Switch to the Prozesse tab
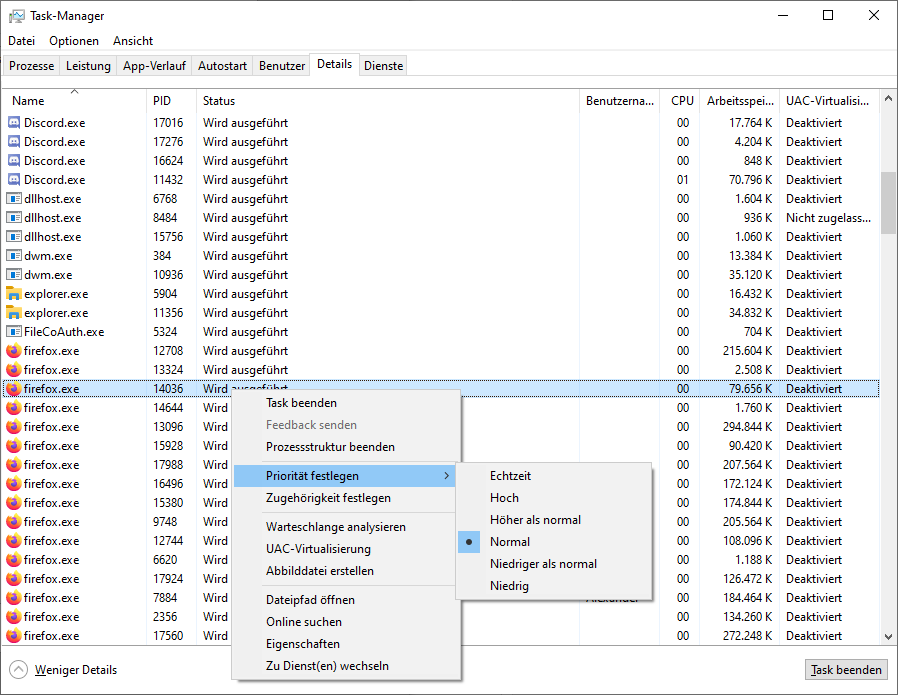 click(31, 66)
